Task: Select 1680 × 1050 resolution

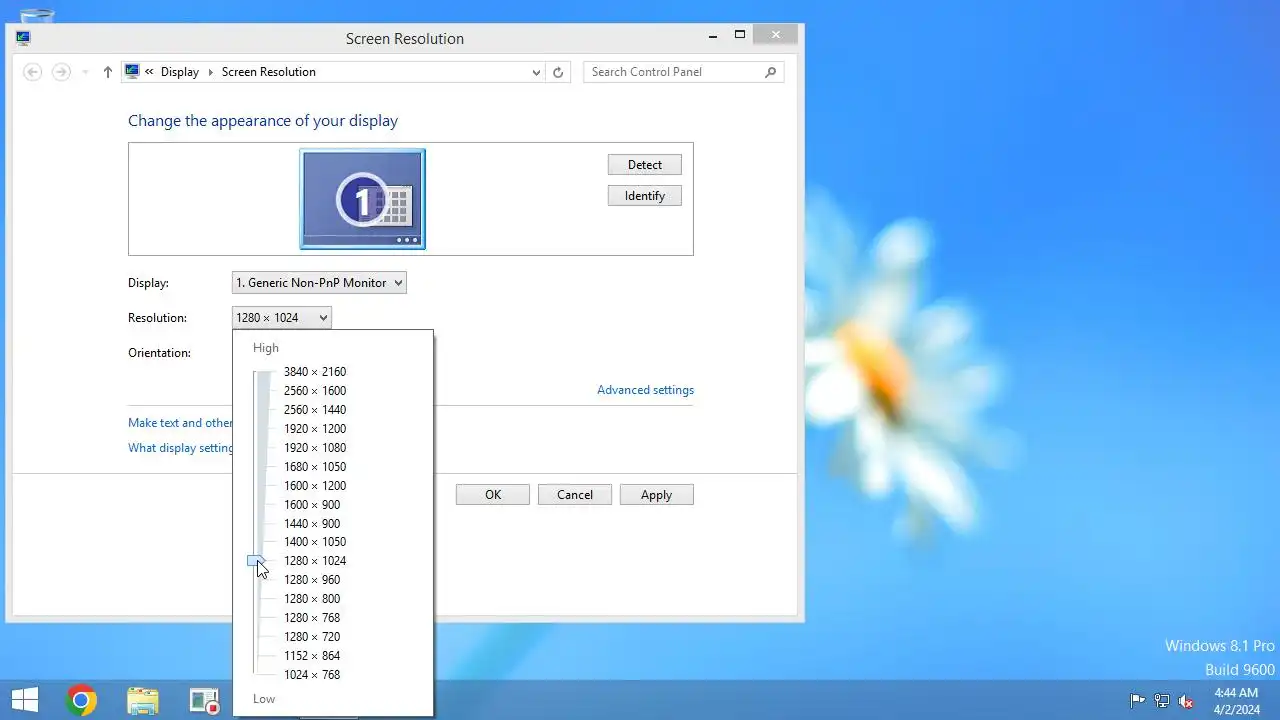Action: pos(315,467)
